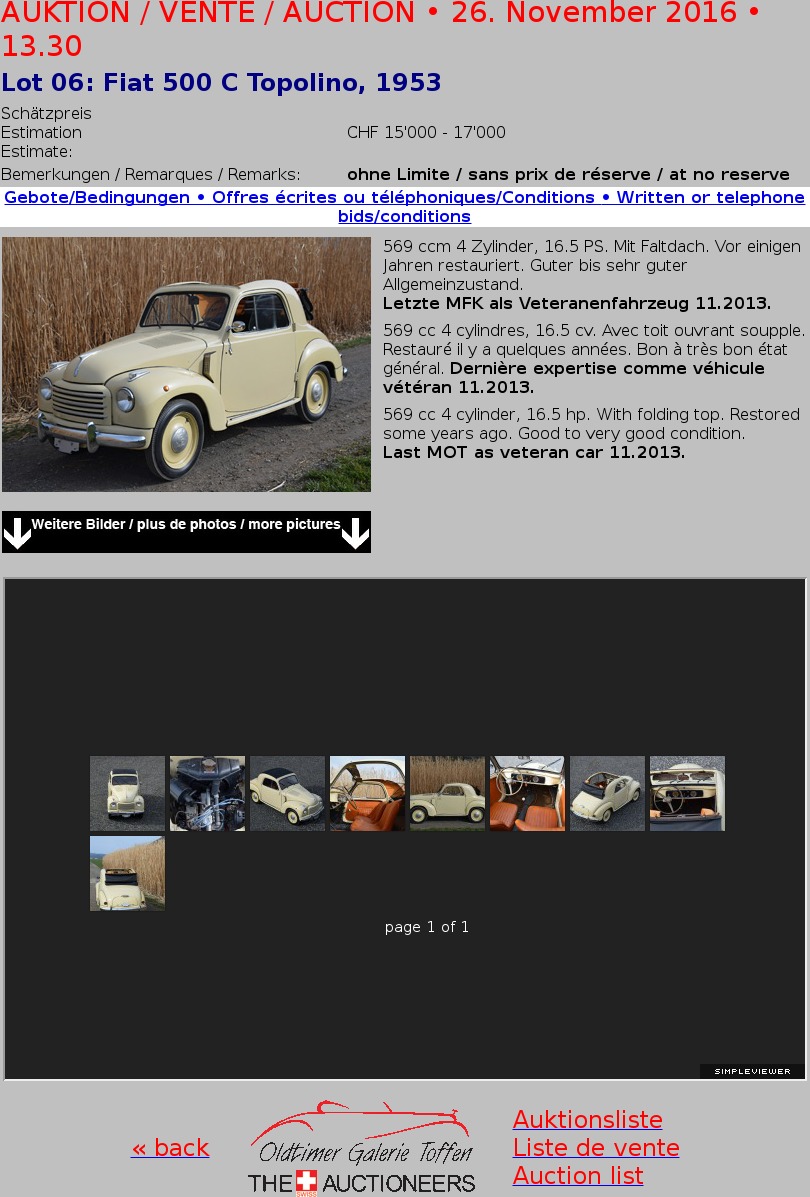Open the steering wheel and orange seat thumbnail
This screenshot has height=1197, width=810.
[528, 793]
